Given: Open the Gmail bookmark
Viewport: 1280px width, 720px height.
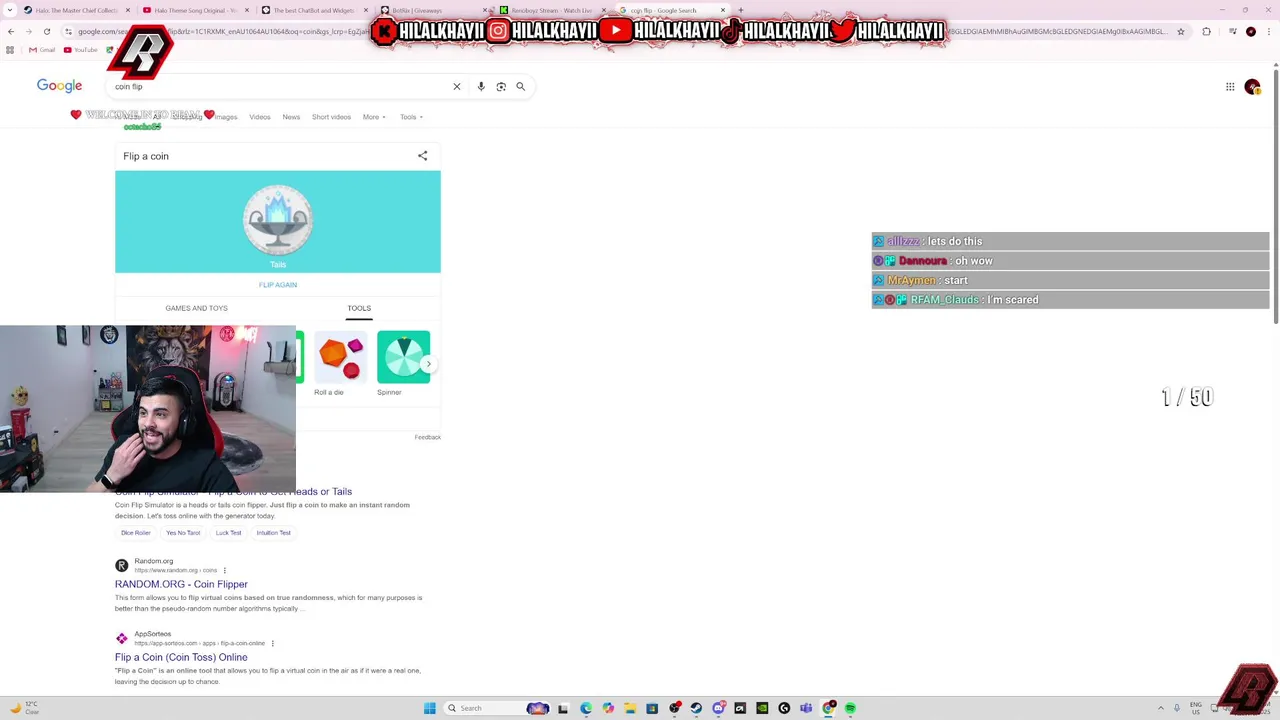Looking at the screenshot, I should (42, 50).
